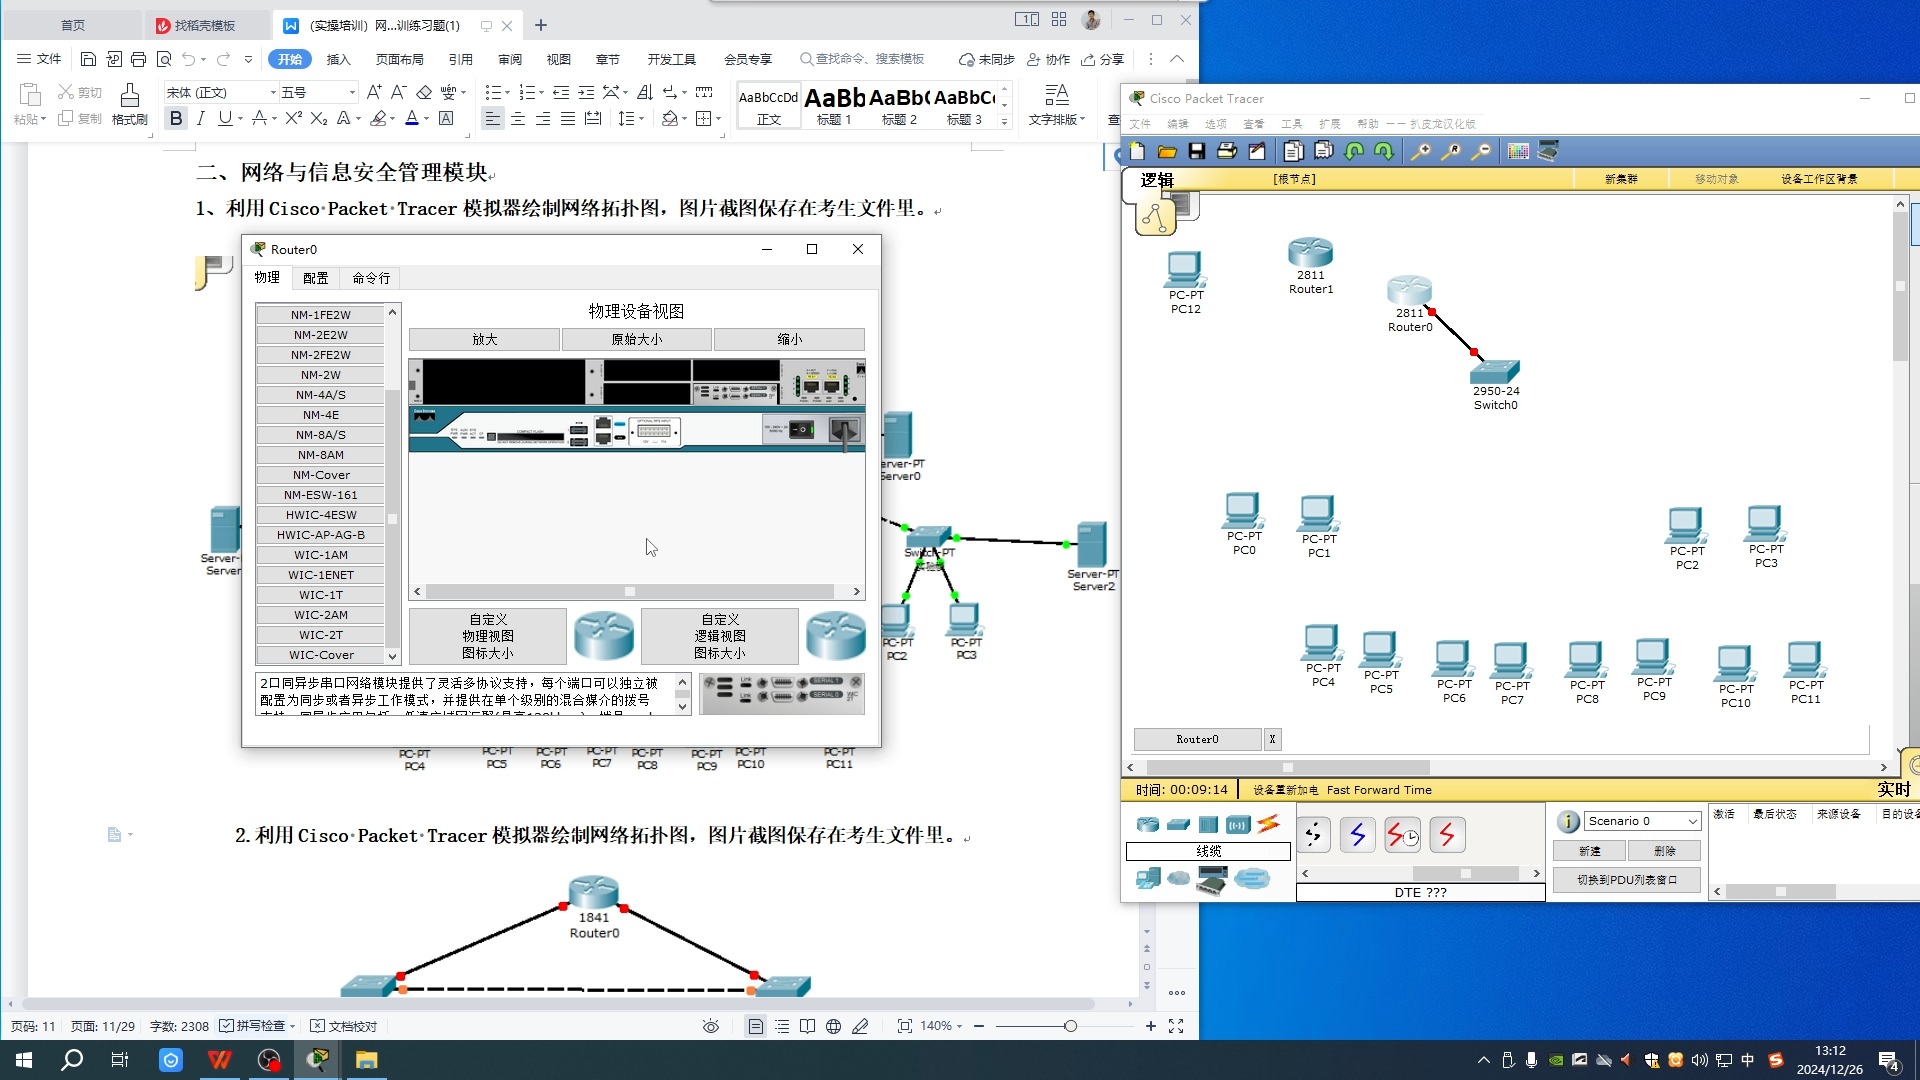Open the bullet list dropdown arrow
The width and height of the screenshot is (1920, 1080).
(x=508, y=92)
